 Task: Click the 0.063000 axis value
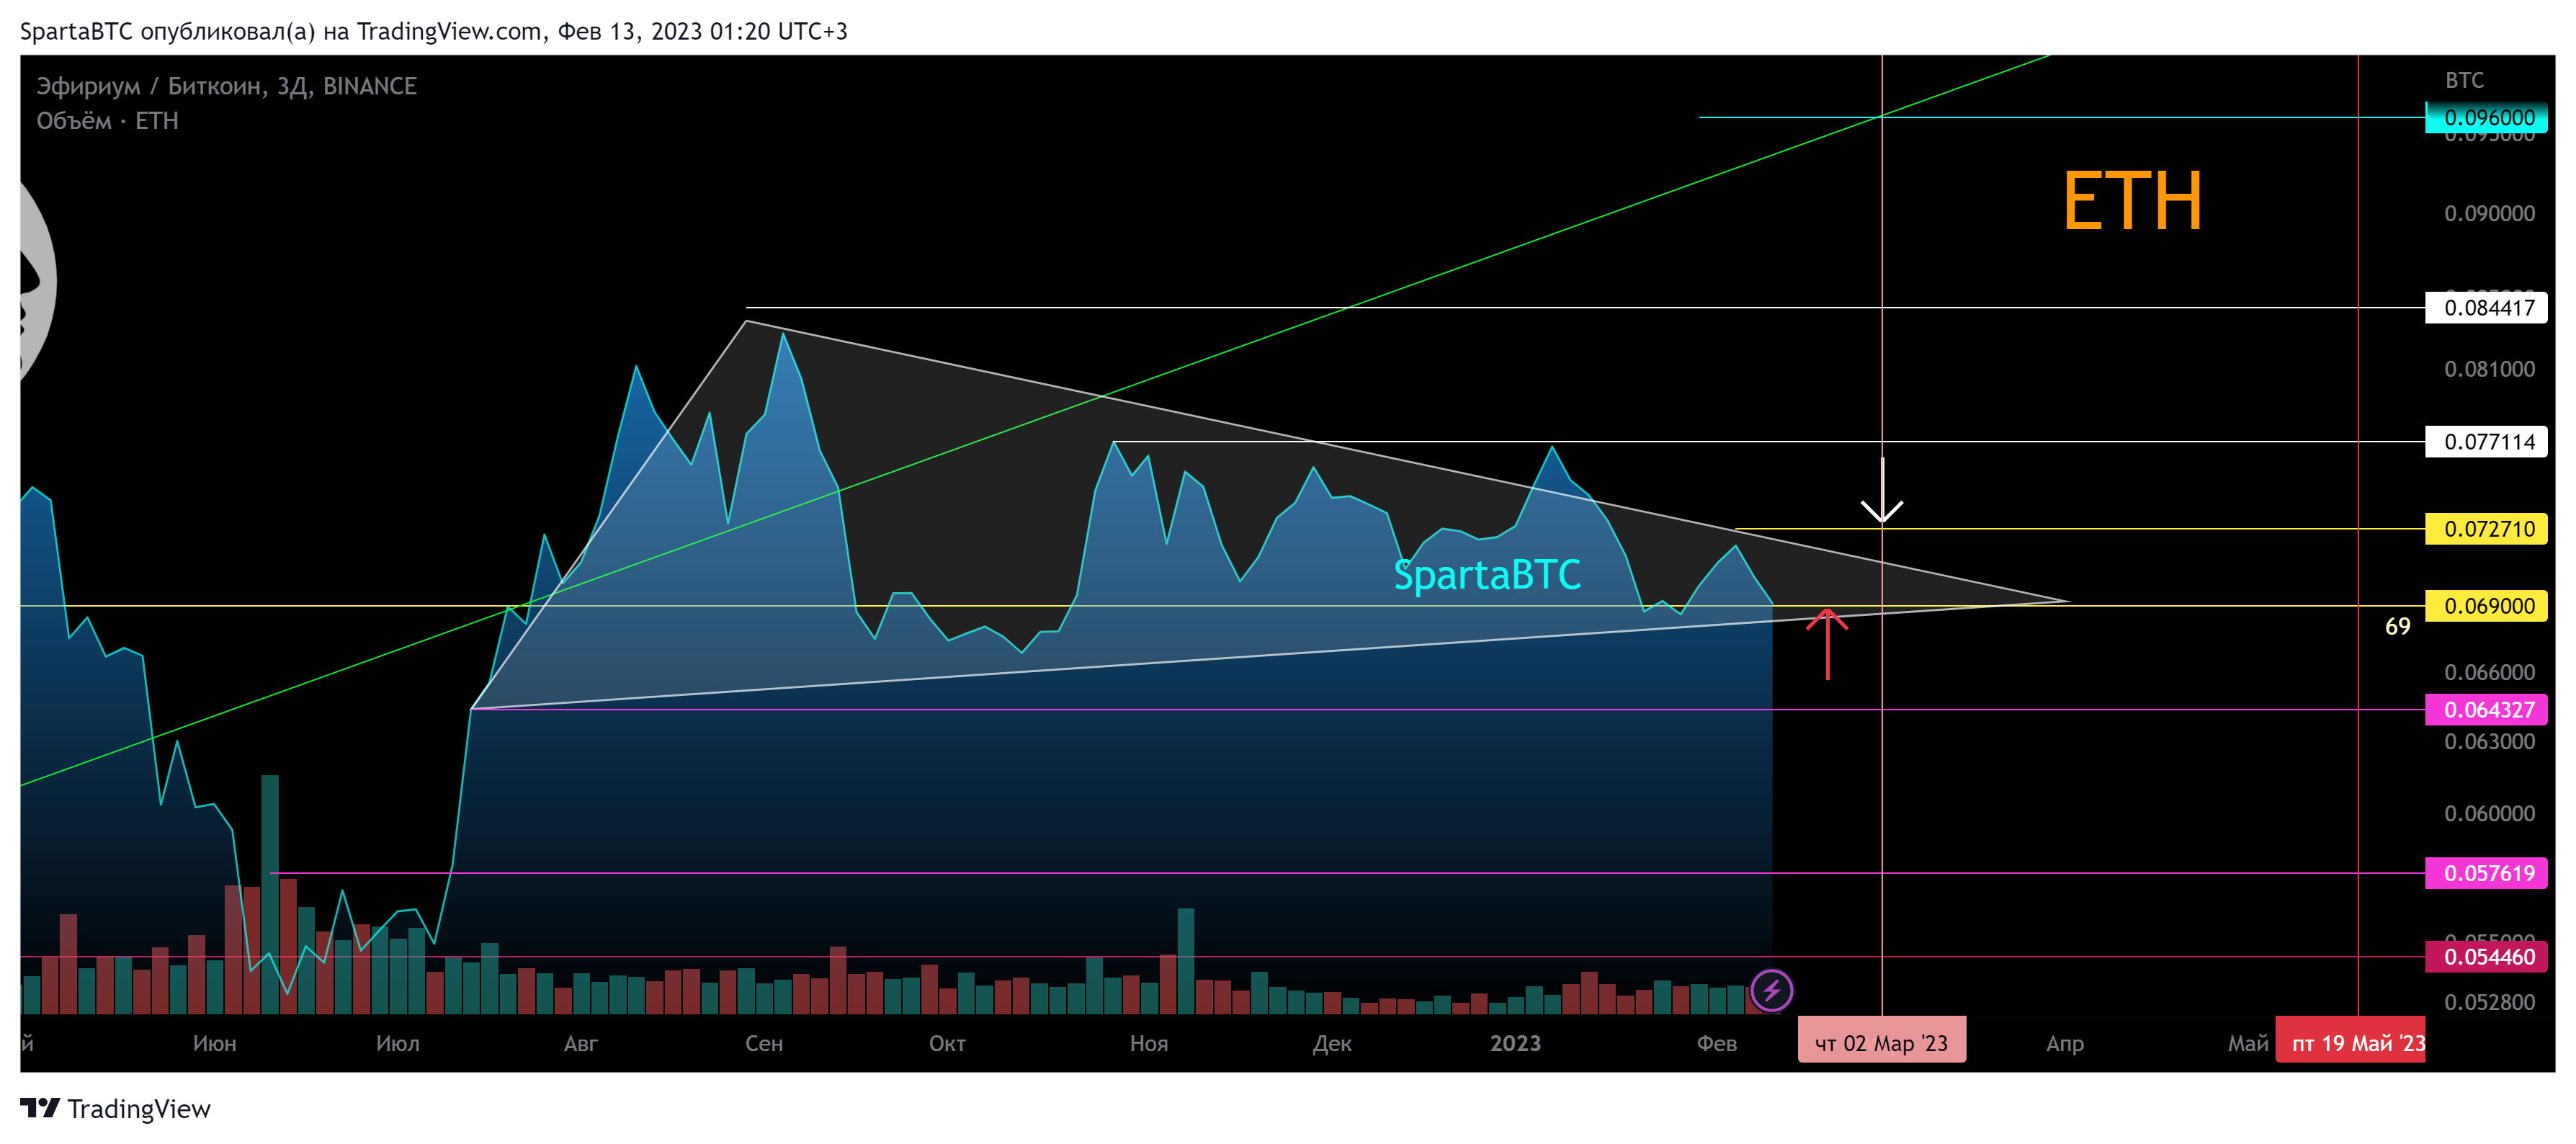(2489, 741)
